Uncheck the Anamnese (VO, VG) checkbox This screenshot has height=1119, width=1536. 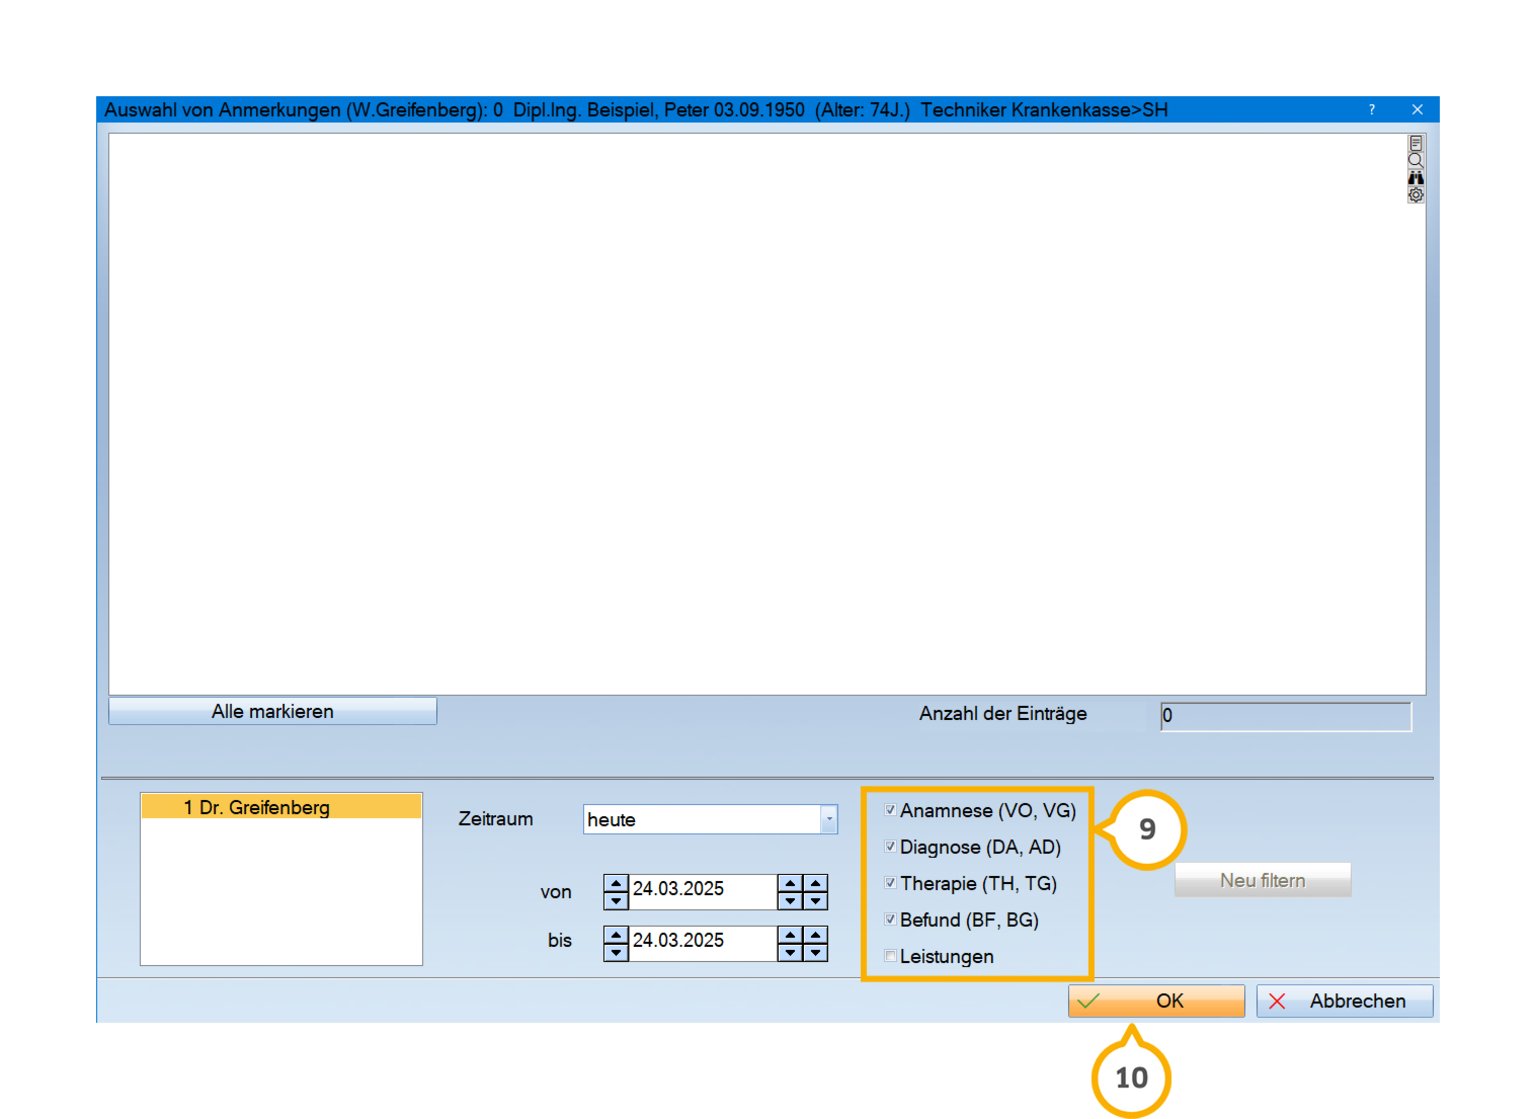pyautogui.click(x=890, y=810)
